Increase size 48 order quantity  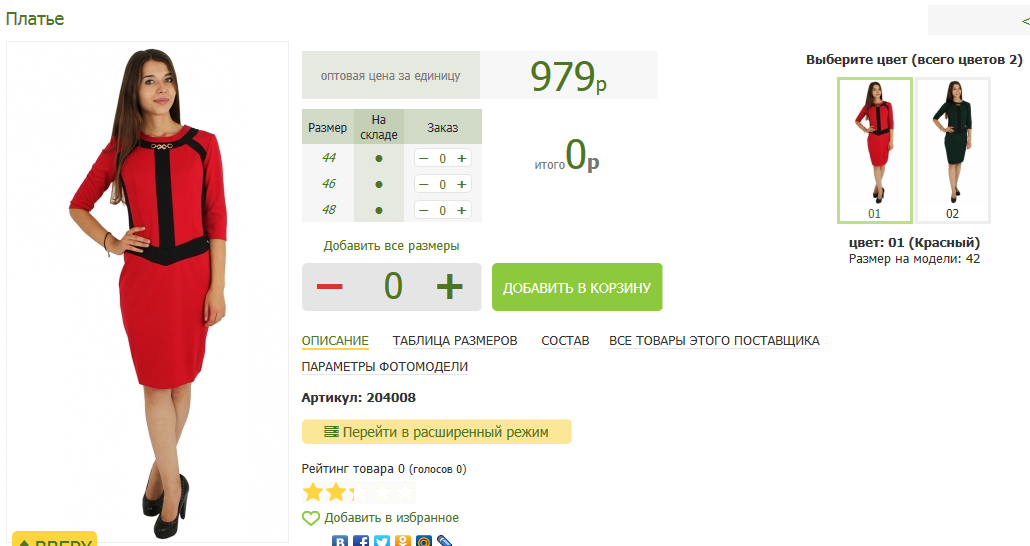pos(462,210)
